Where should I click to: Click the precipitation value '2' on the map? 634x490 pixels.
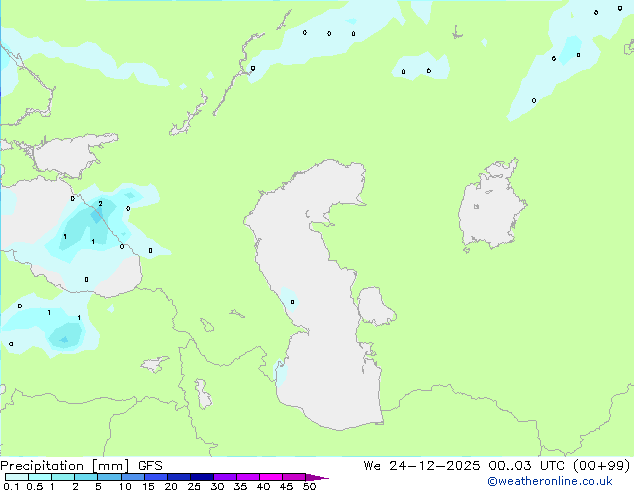(100, 203)
